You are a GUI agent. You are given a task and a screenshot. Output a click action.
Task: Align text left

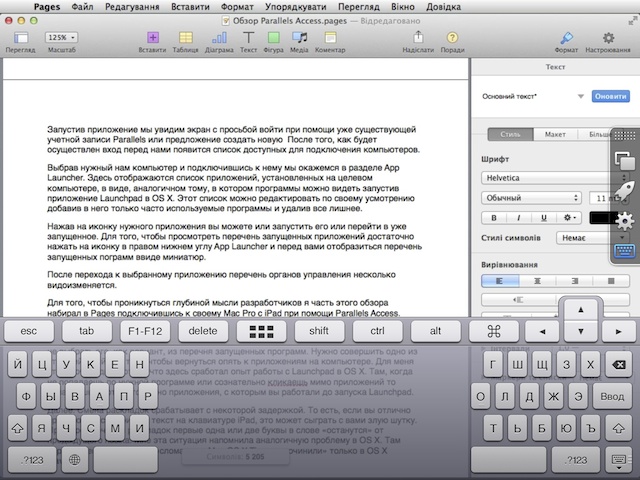coord(500,281)
